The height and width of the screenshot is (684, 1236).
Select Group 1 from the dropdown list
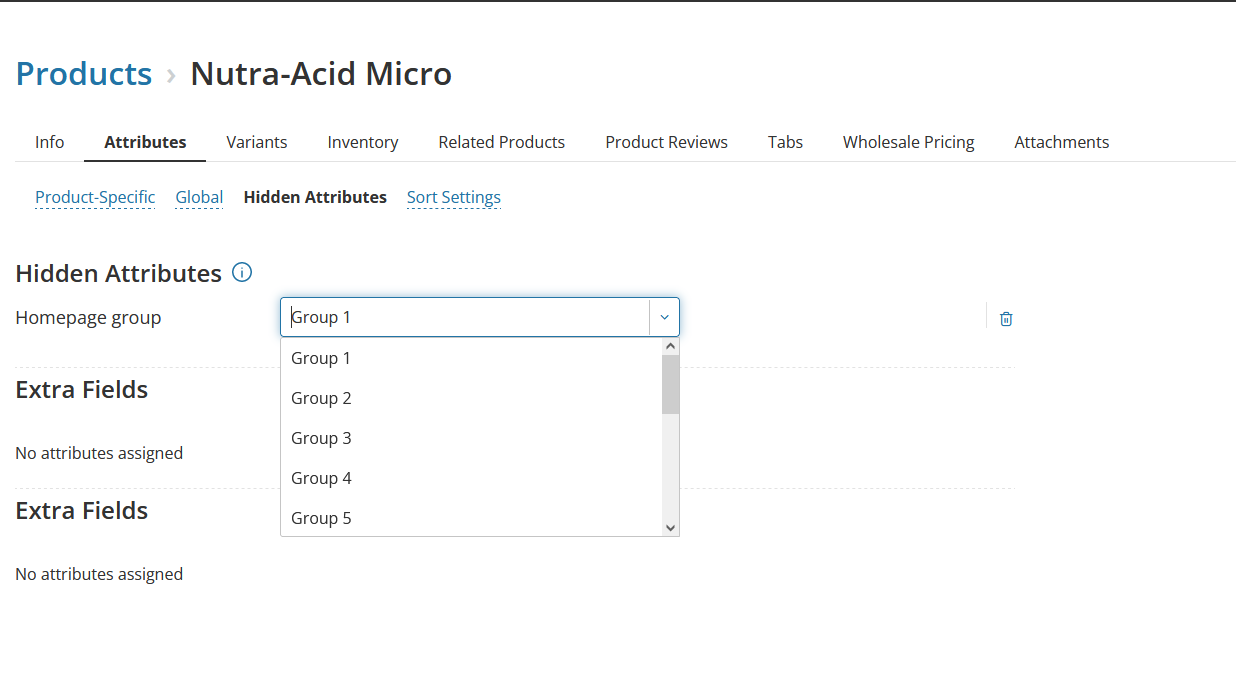tap(321, 358)
